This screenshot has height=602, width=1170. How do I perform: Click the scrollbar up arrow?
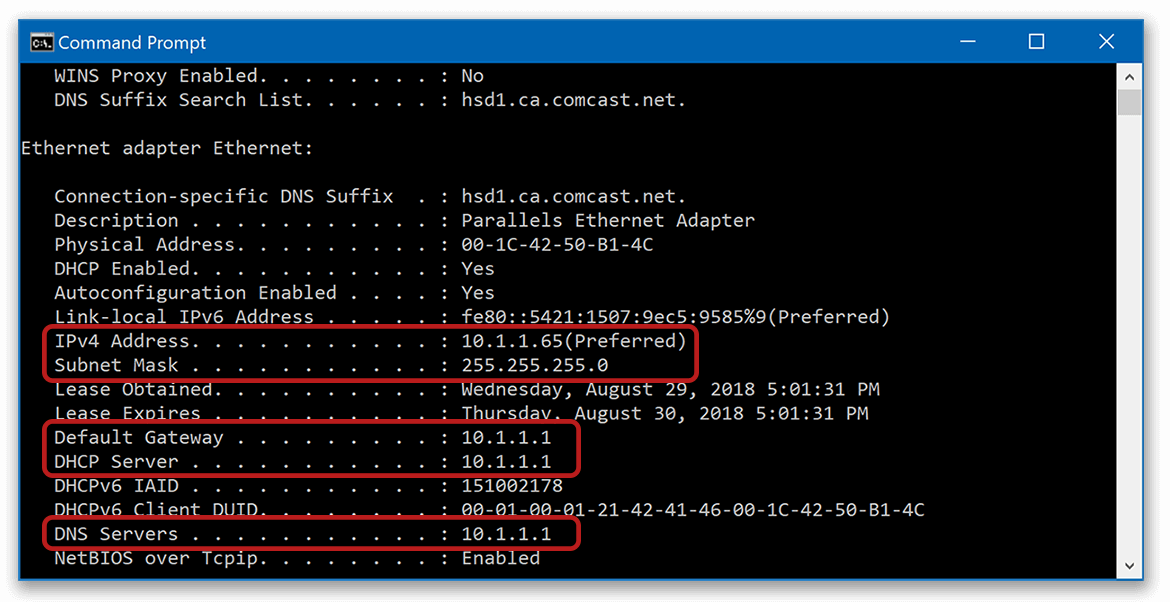click(x=1129, y=76)
